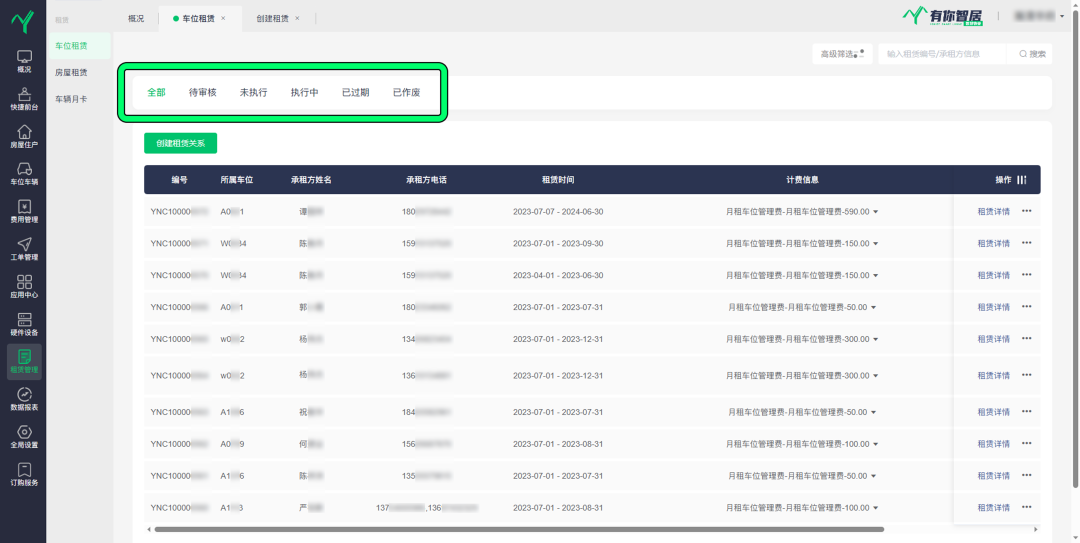
Task: View 租赁详情 for first row
Action: point(993,211)
